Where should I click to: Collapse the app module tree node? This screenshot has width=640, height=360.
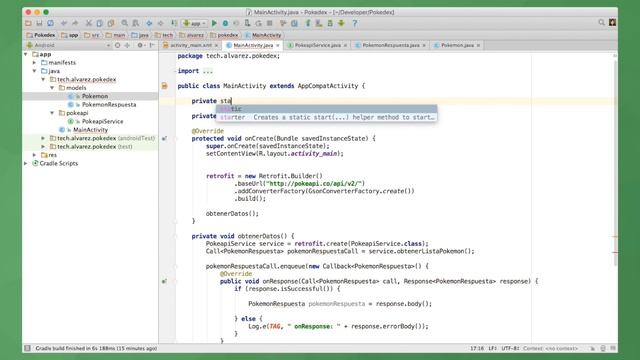click(26, 54)
